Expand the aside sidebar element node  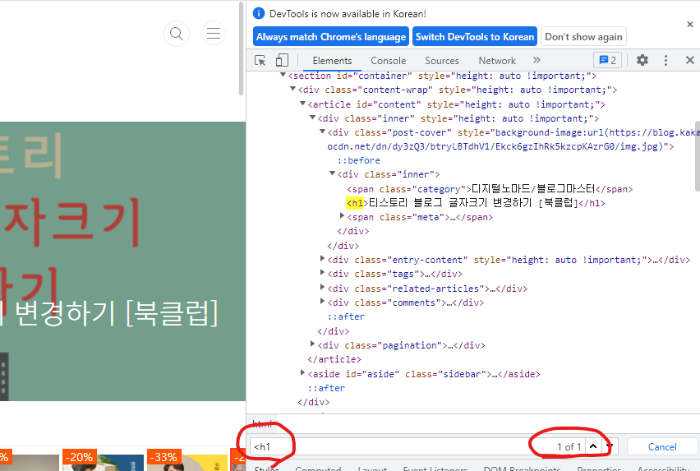[303, 373]
